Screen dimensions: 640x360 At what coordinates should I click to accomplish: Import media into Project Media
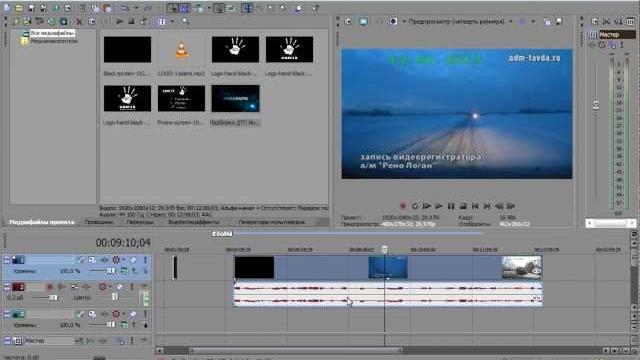coord(16,21)
